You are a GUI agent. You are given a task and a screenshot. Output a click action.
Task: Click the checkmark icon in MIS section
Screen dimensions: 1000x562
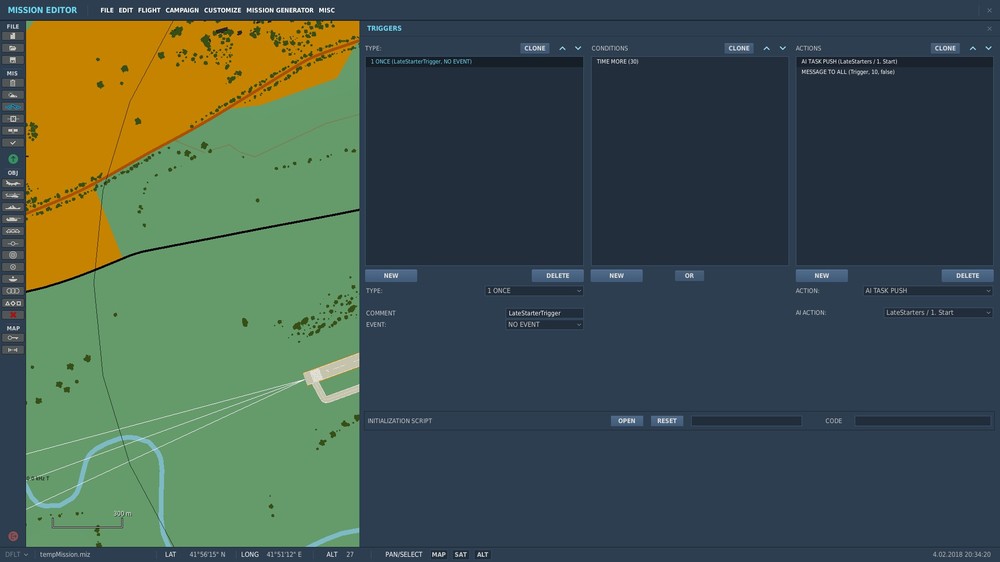pyautogui.click(x=12, y=143)
